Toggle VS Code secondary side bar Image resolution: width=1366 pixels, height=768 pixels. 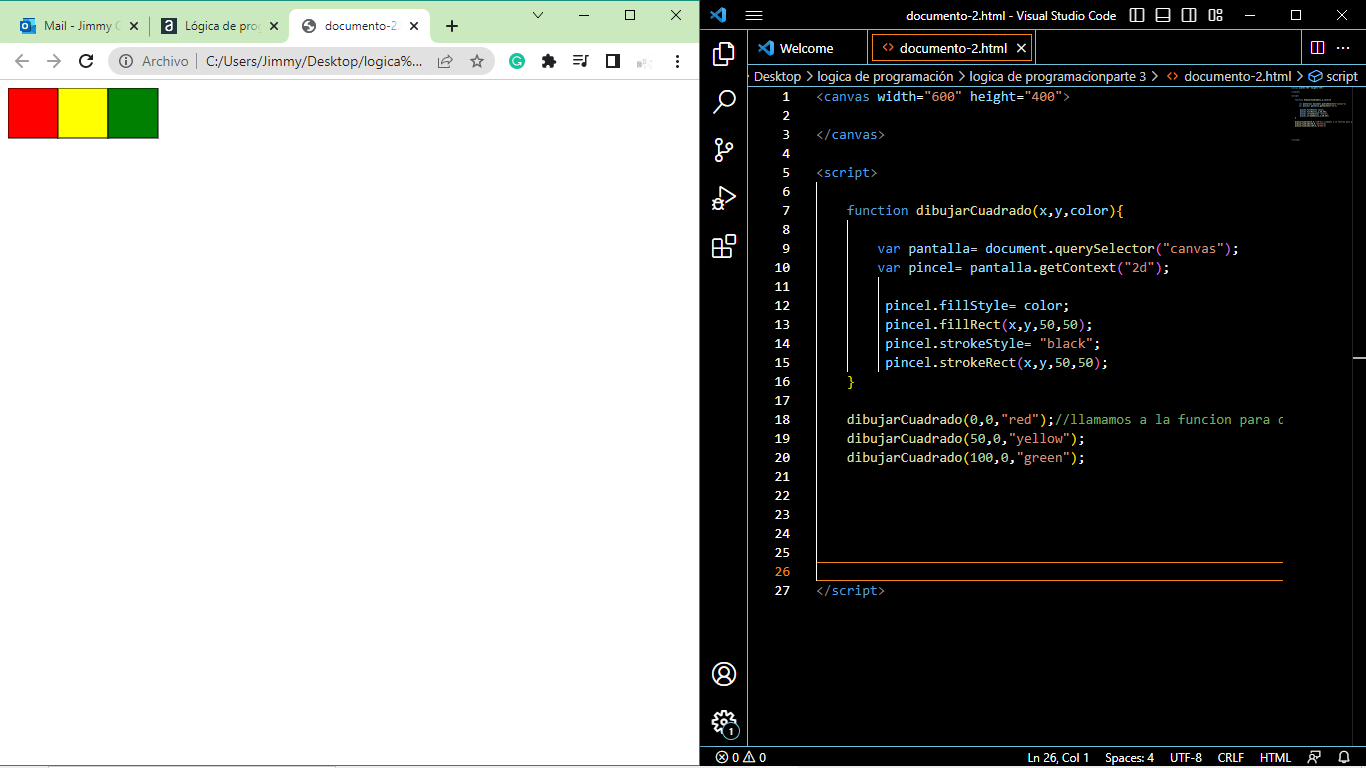[1189, 15]
